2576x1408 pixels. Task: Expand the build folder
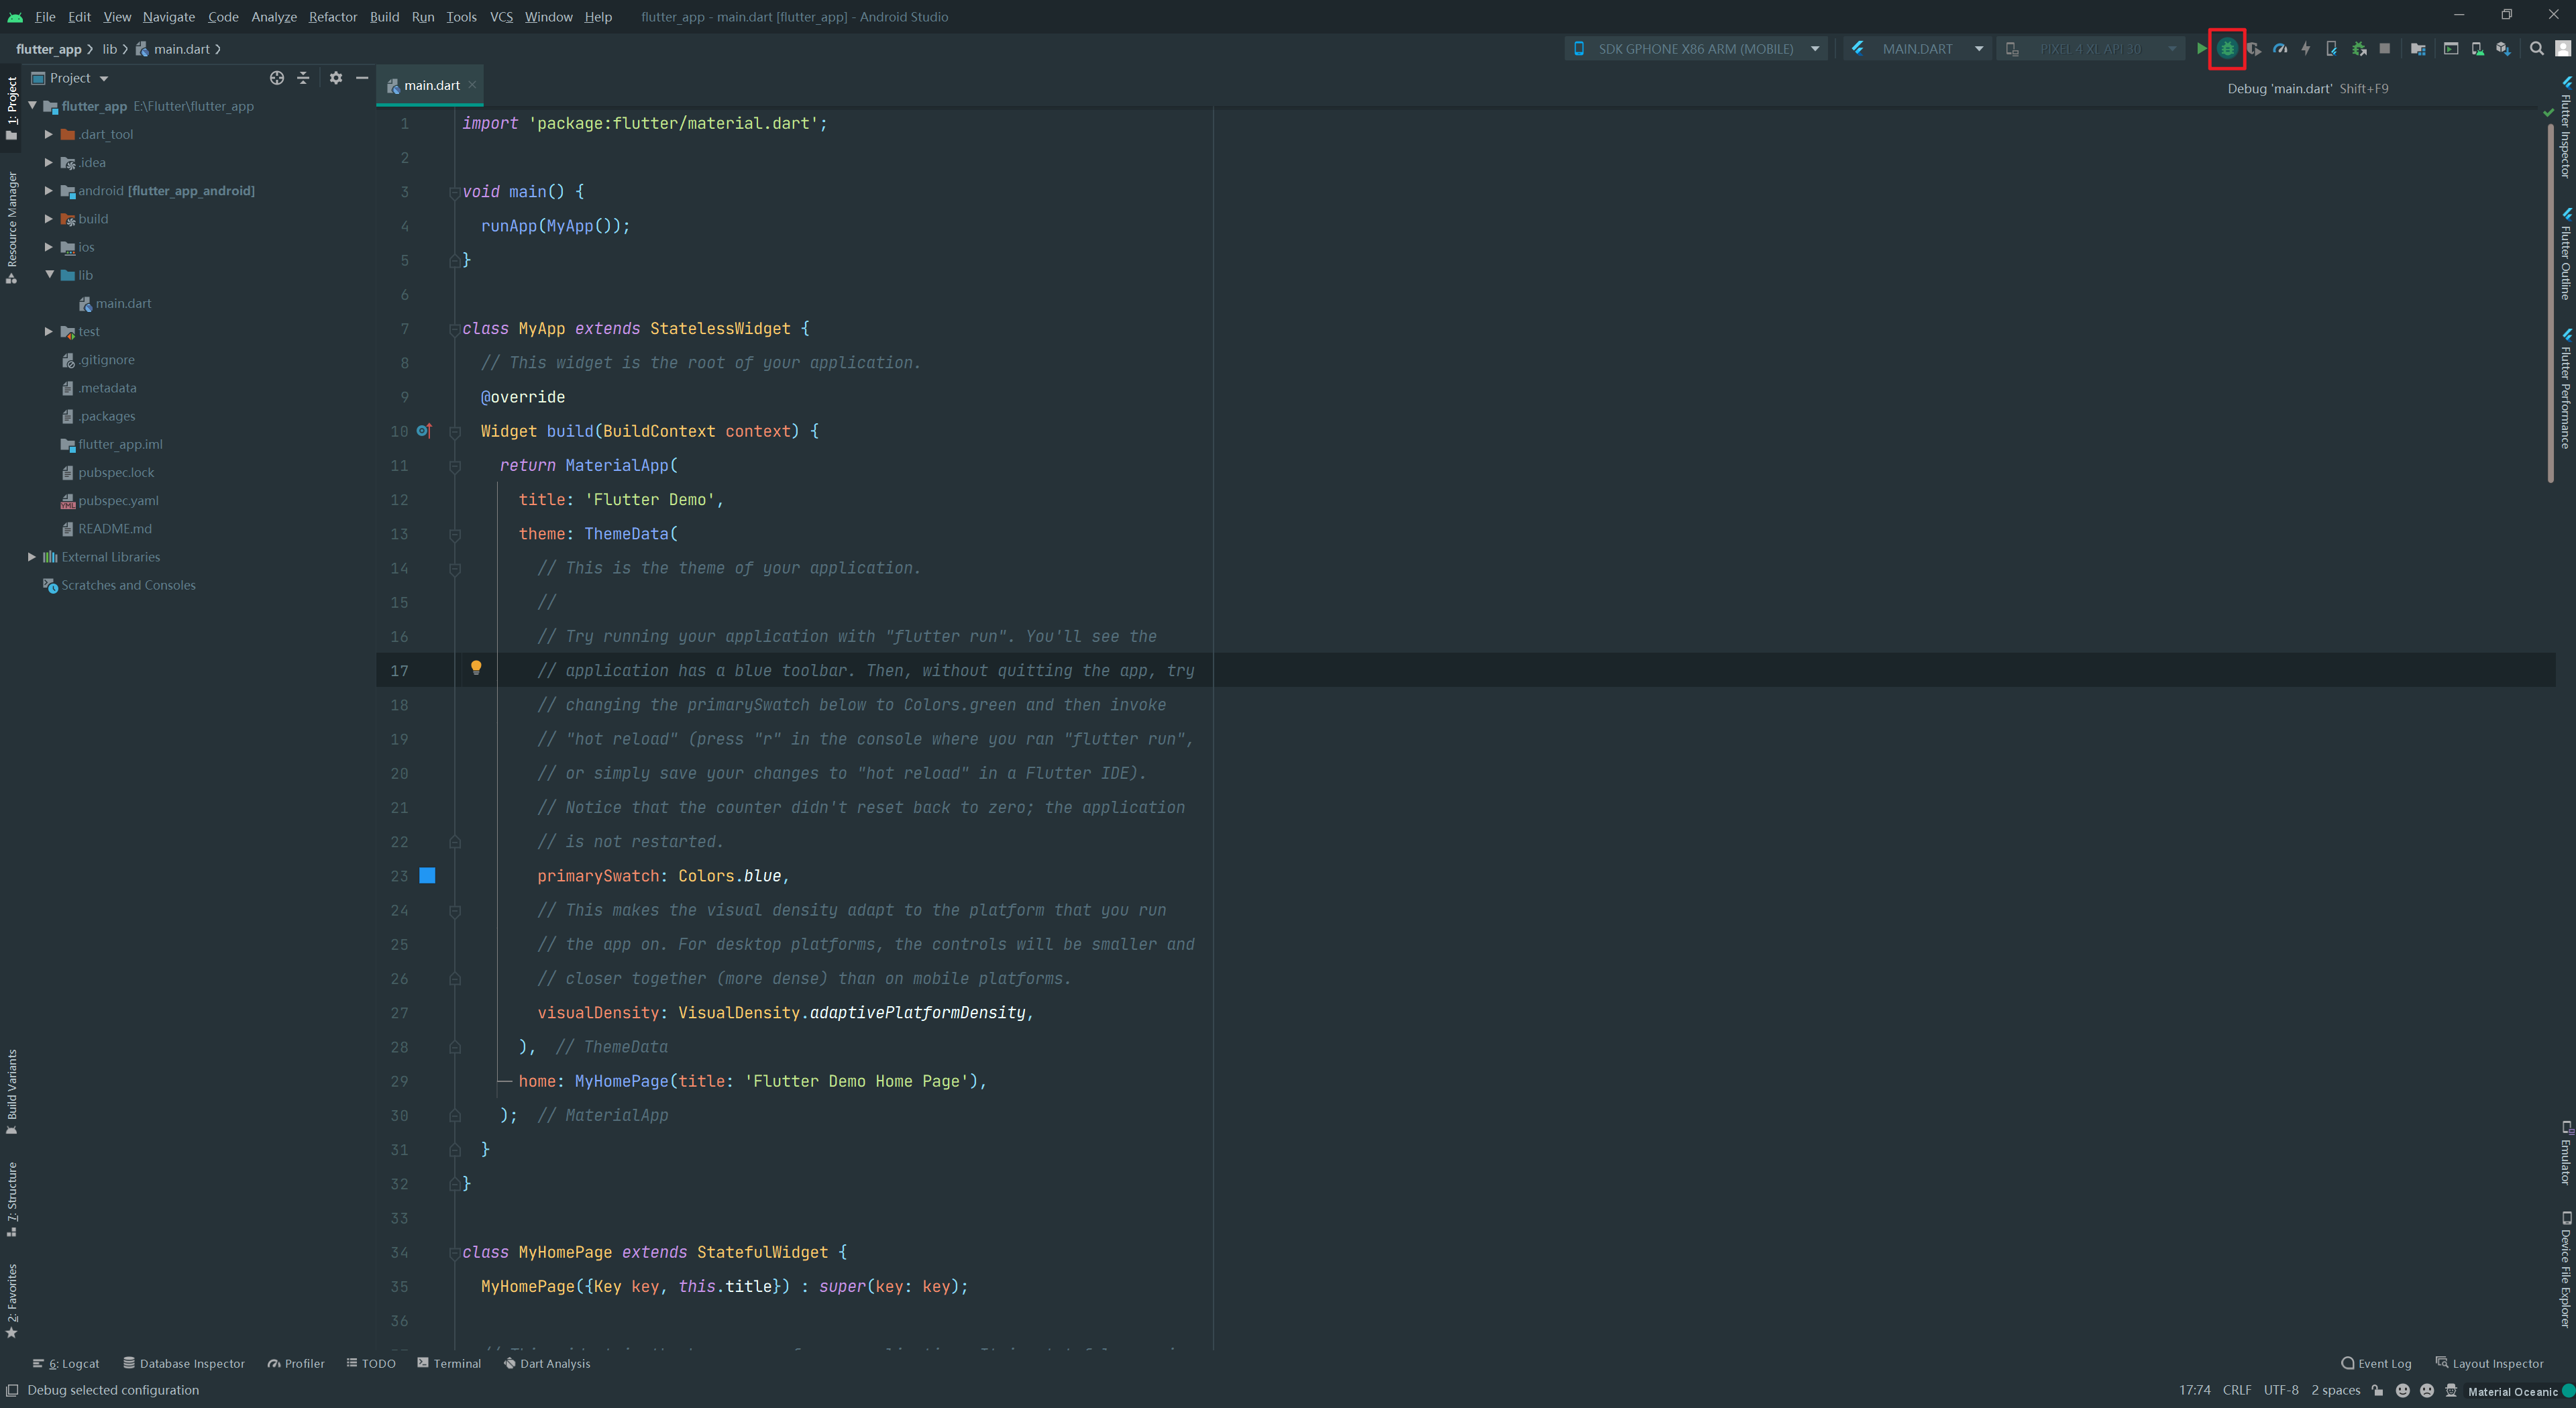coord(48,218)
